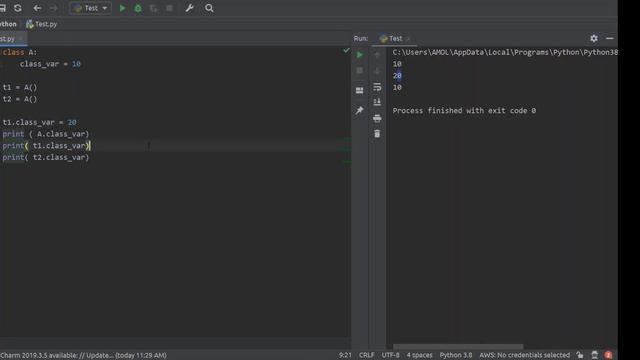Rerun Test from the Run panel
This screenshot has height=360, width=640.
pyautogui.click(x=360, y=55)
